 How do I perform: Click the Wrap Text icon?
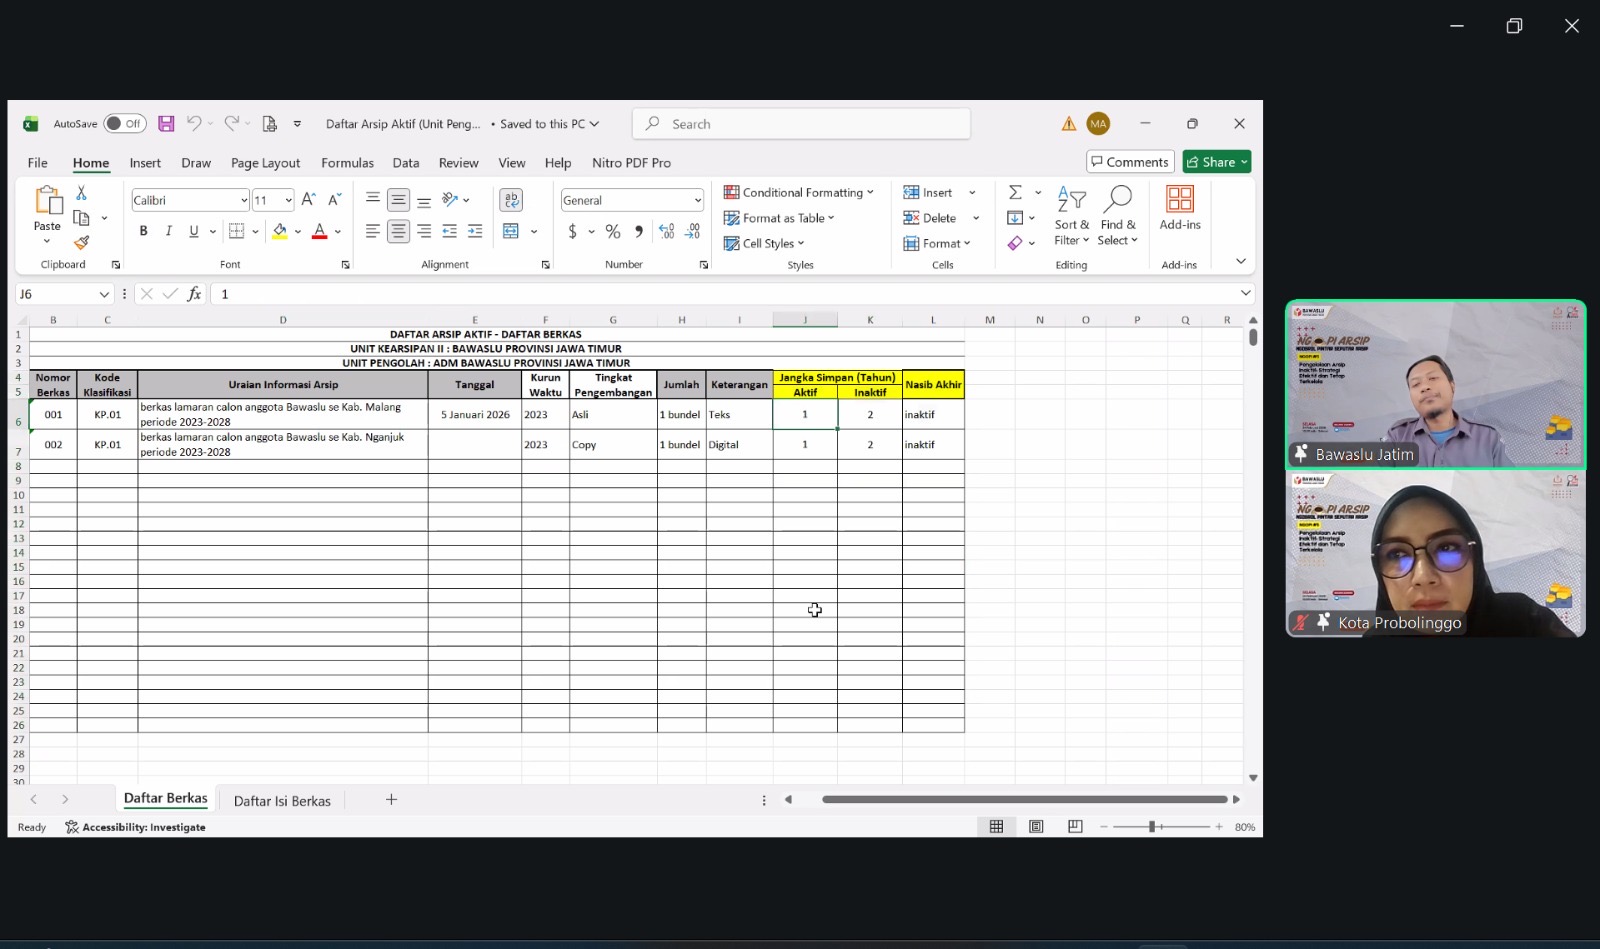pyautogui.click(x=511, y=200)
